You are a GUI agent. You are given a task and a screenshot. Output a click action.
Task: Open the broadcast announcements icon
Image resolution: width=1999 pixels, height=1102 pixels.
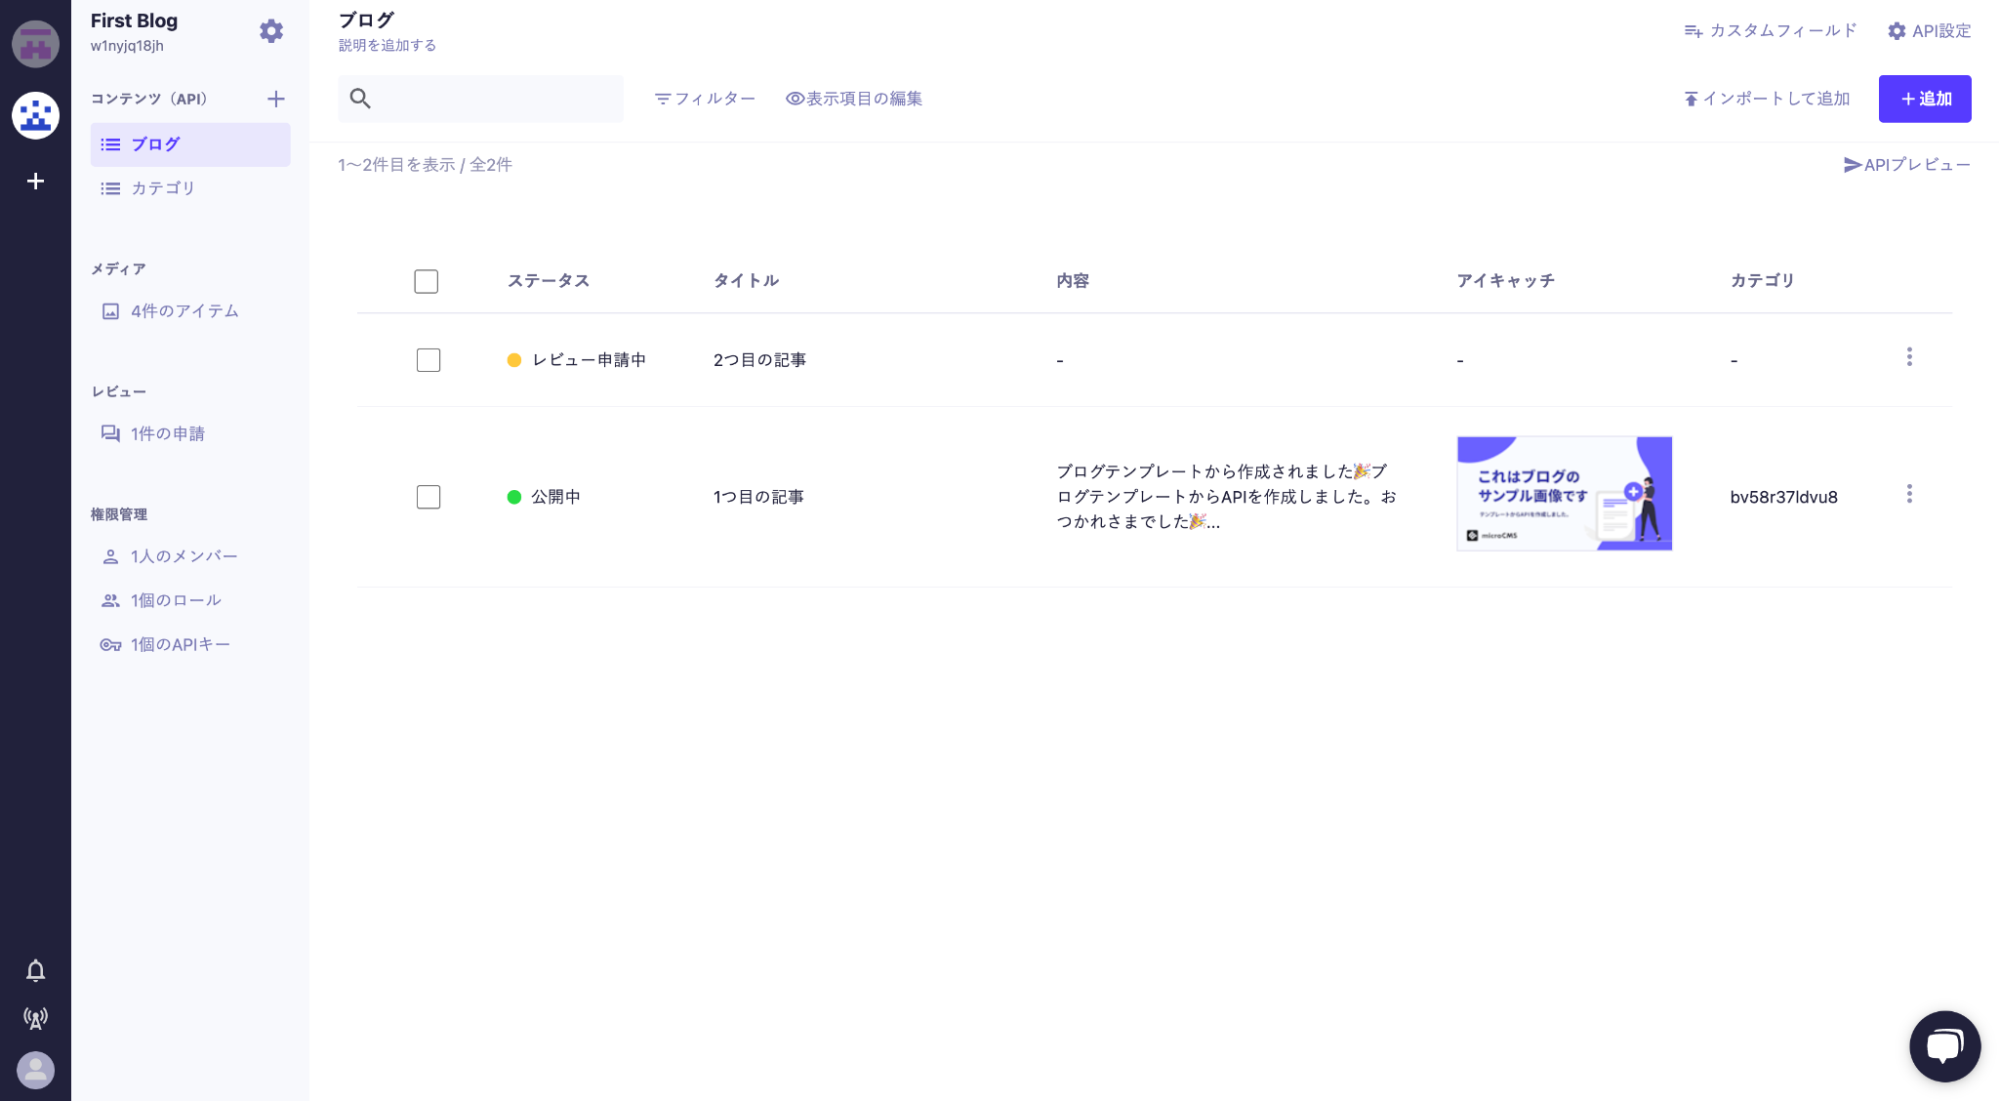pyautogui.click(x=36, y=1018)
